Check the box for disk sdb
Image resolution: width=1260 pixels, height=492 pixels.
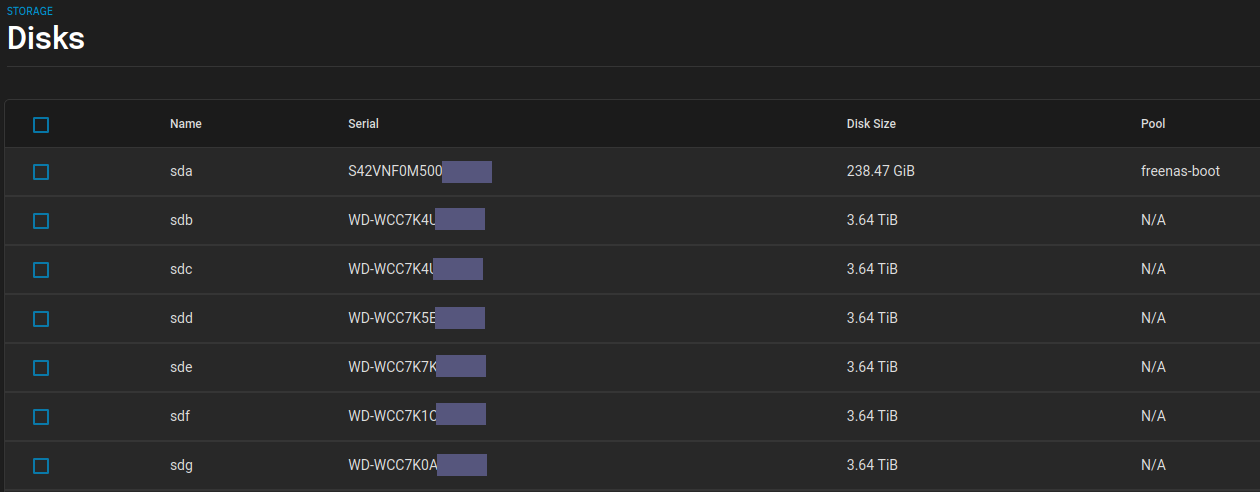point(41,221)
